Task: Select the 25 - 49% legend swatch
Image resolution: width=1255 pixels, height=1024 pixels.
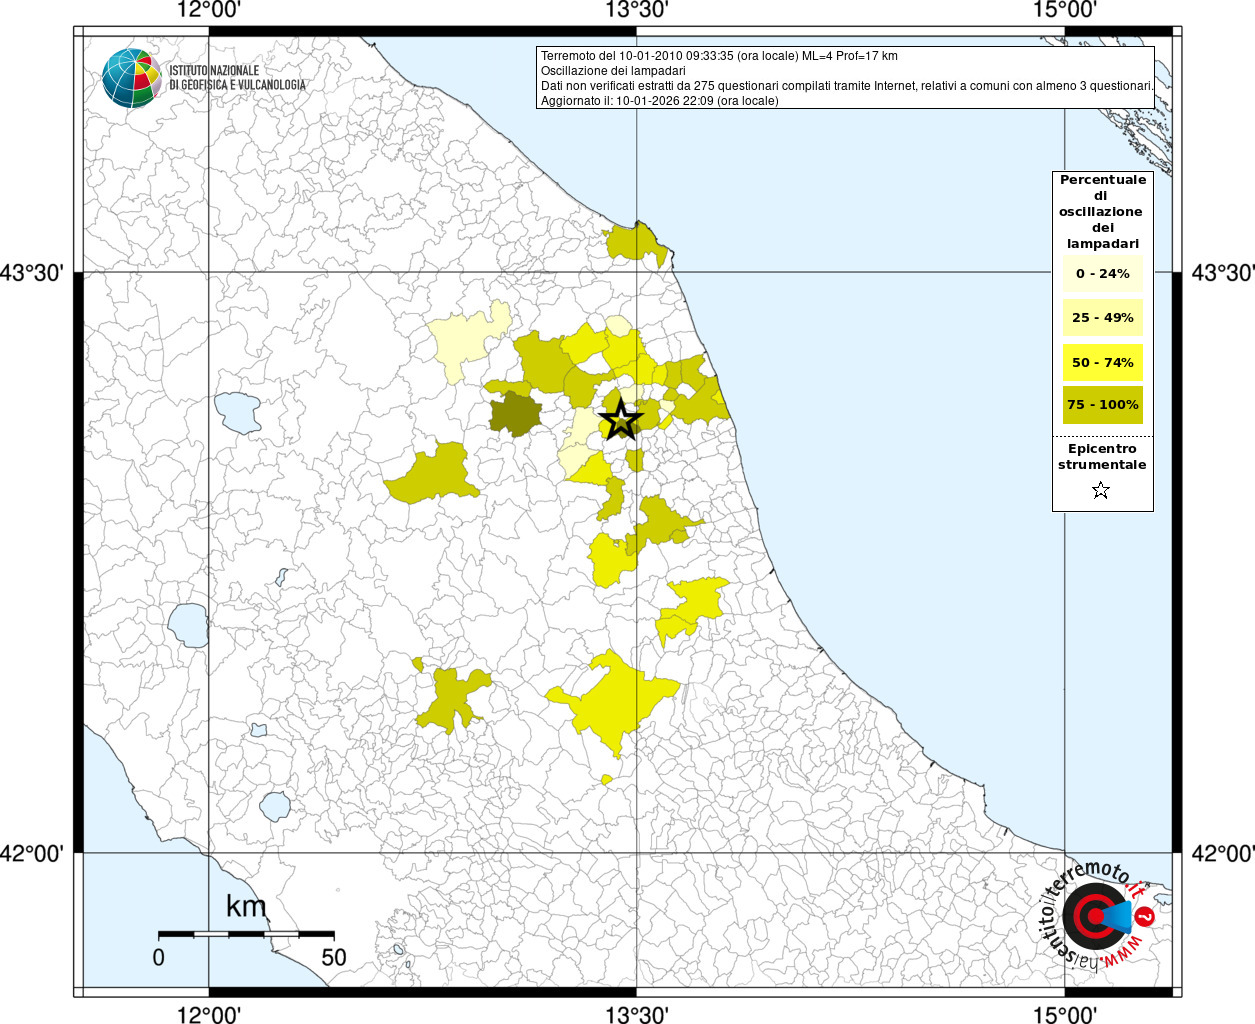Action: click(x=1102, y=318)
